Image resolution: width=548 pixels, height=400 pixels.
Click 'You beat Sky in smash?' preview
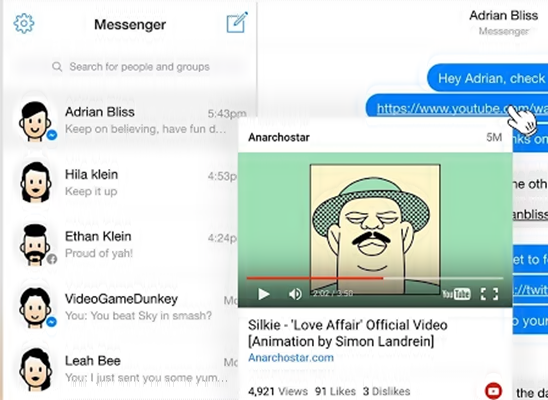[x=138, y=315]
